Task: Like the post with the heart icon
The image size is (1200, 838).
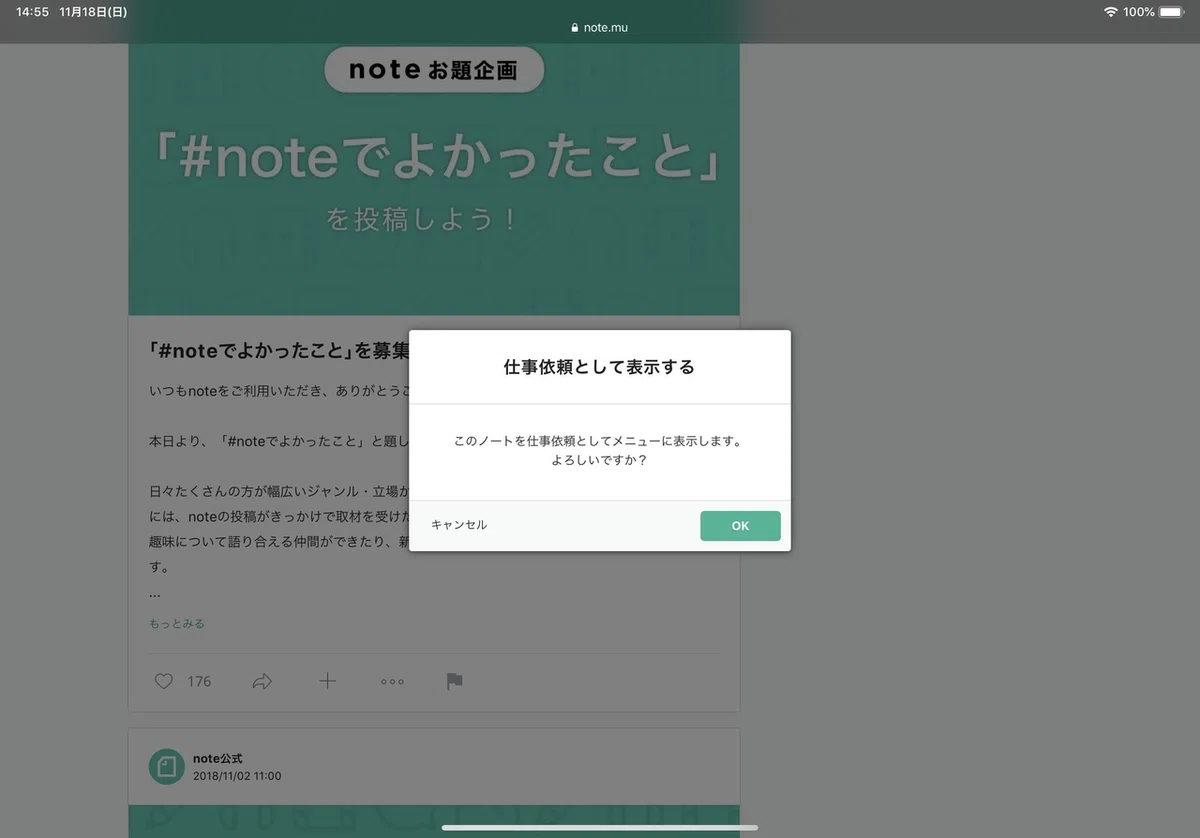Action: pyautogui.click(x=163, y=681)
